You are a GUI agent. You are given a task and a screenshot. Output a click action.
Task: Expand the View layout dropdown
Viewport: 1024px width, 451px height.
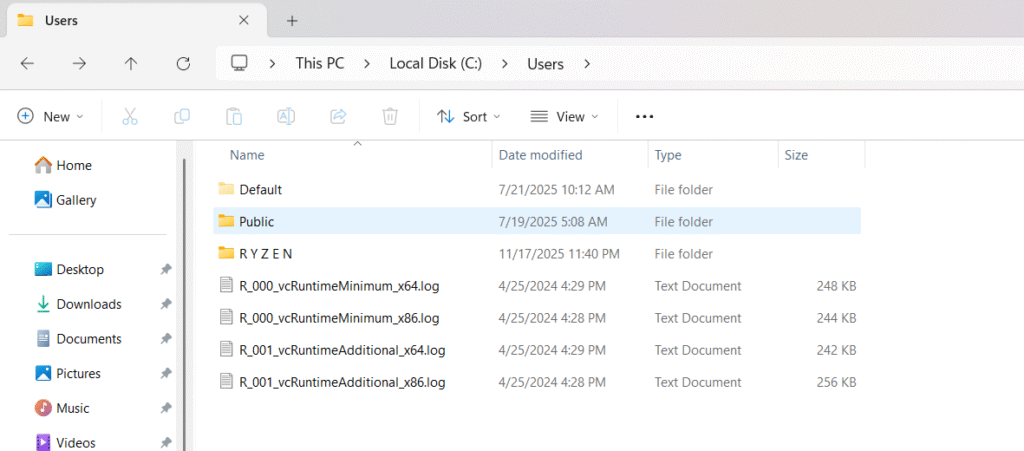click(x=564, y=117)
